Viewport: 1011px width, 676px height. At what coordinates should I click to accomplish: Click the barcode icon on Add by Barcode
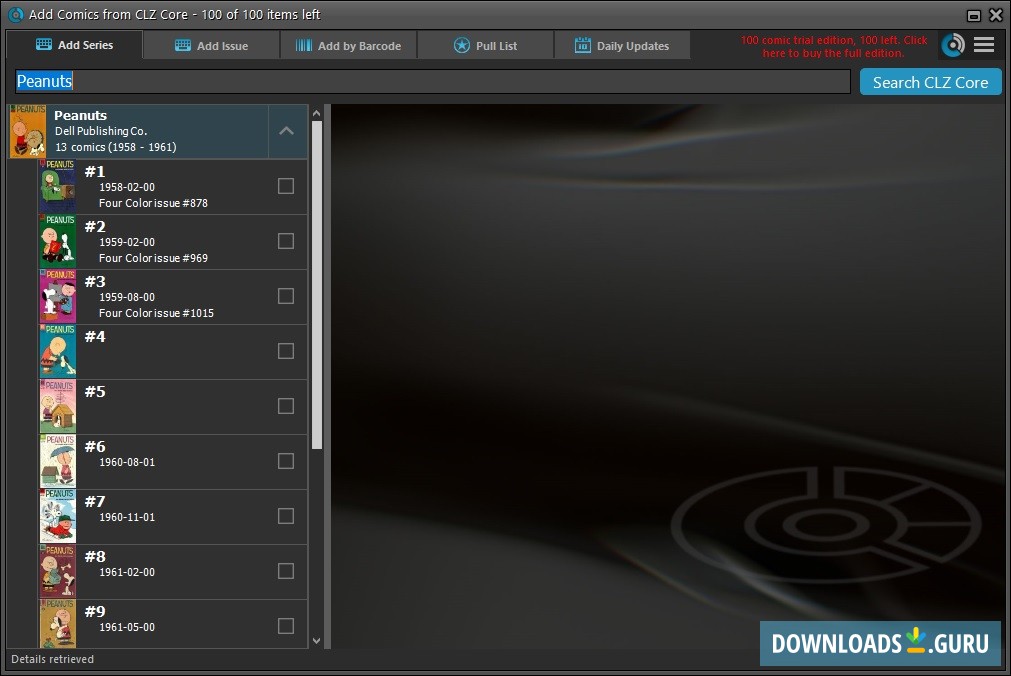(304, 46)
